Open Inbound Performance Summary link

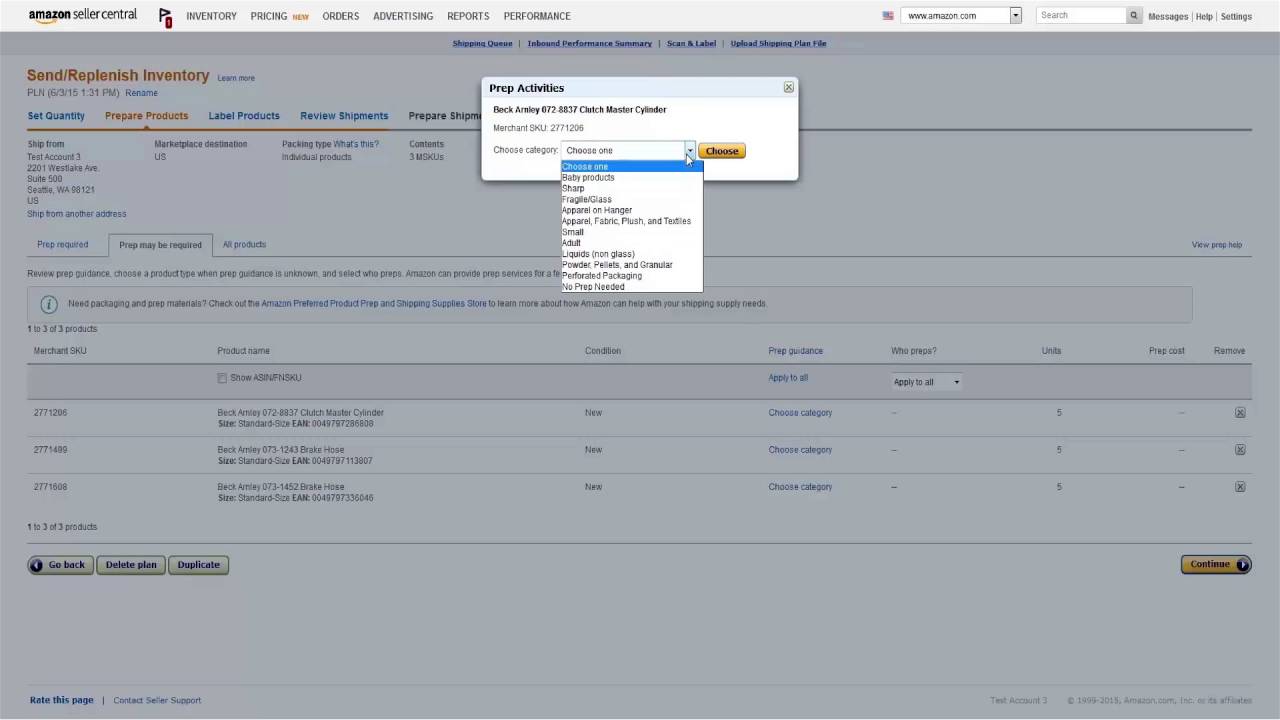(x=589, y=44)
